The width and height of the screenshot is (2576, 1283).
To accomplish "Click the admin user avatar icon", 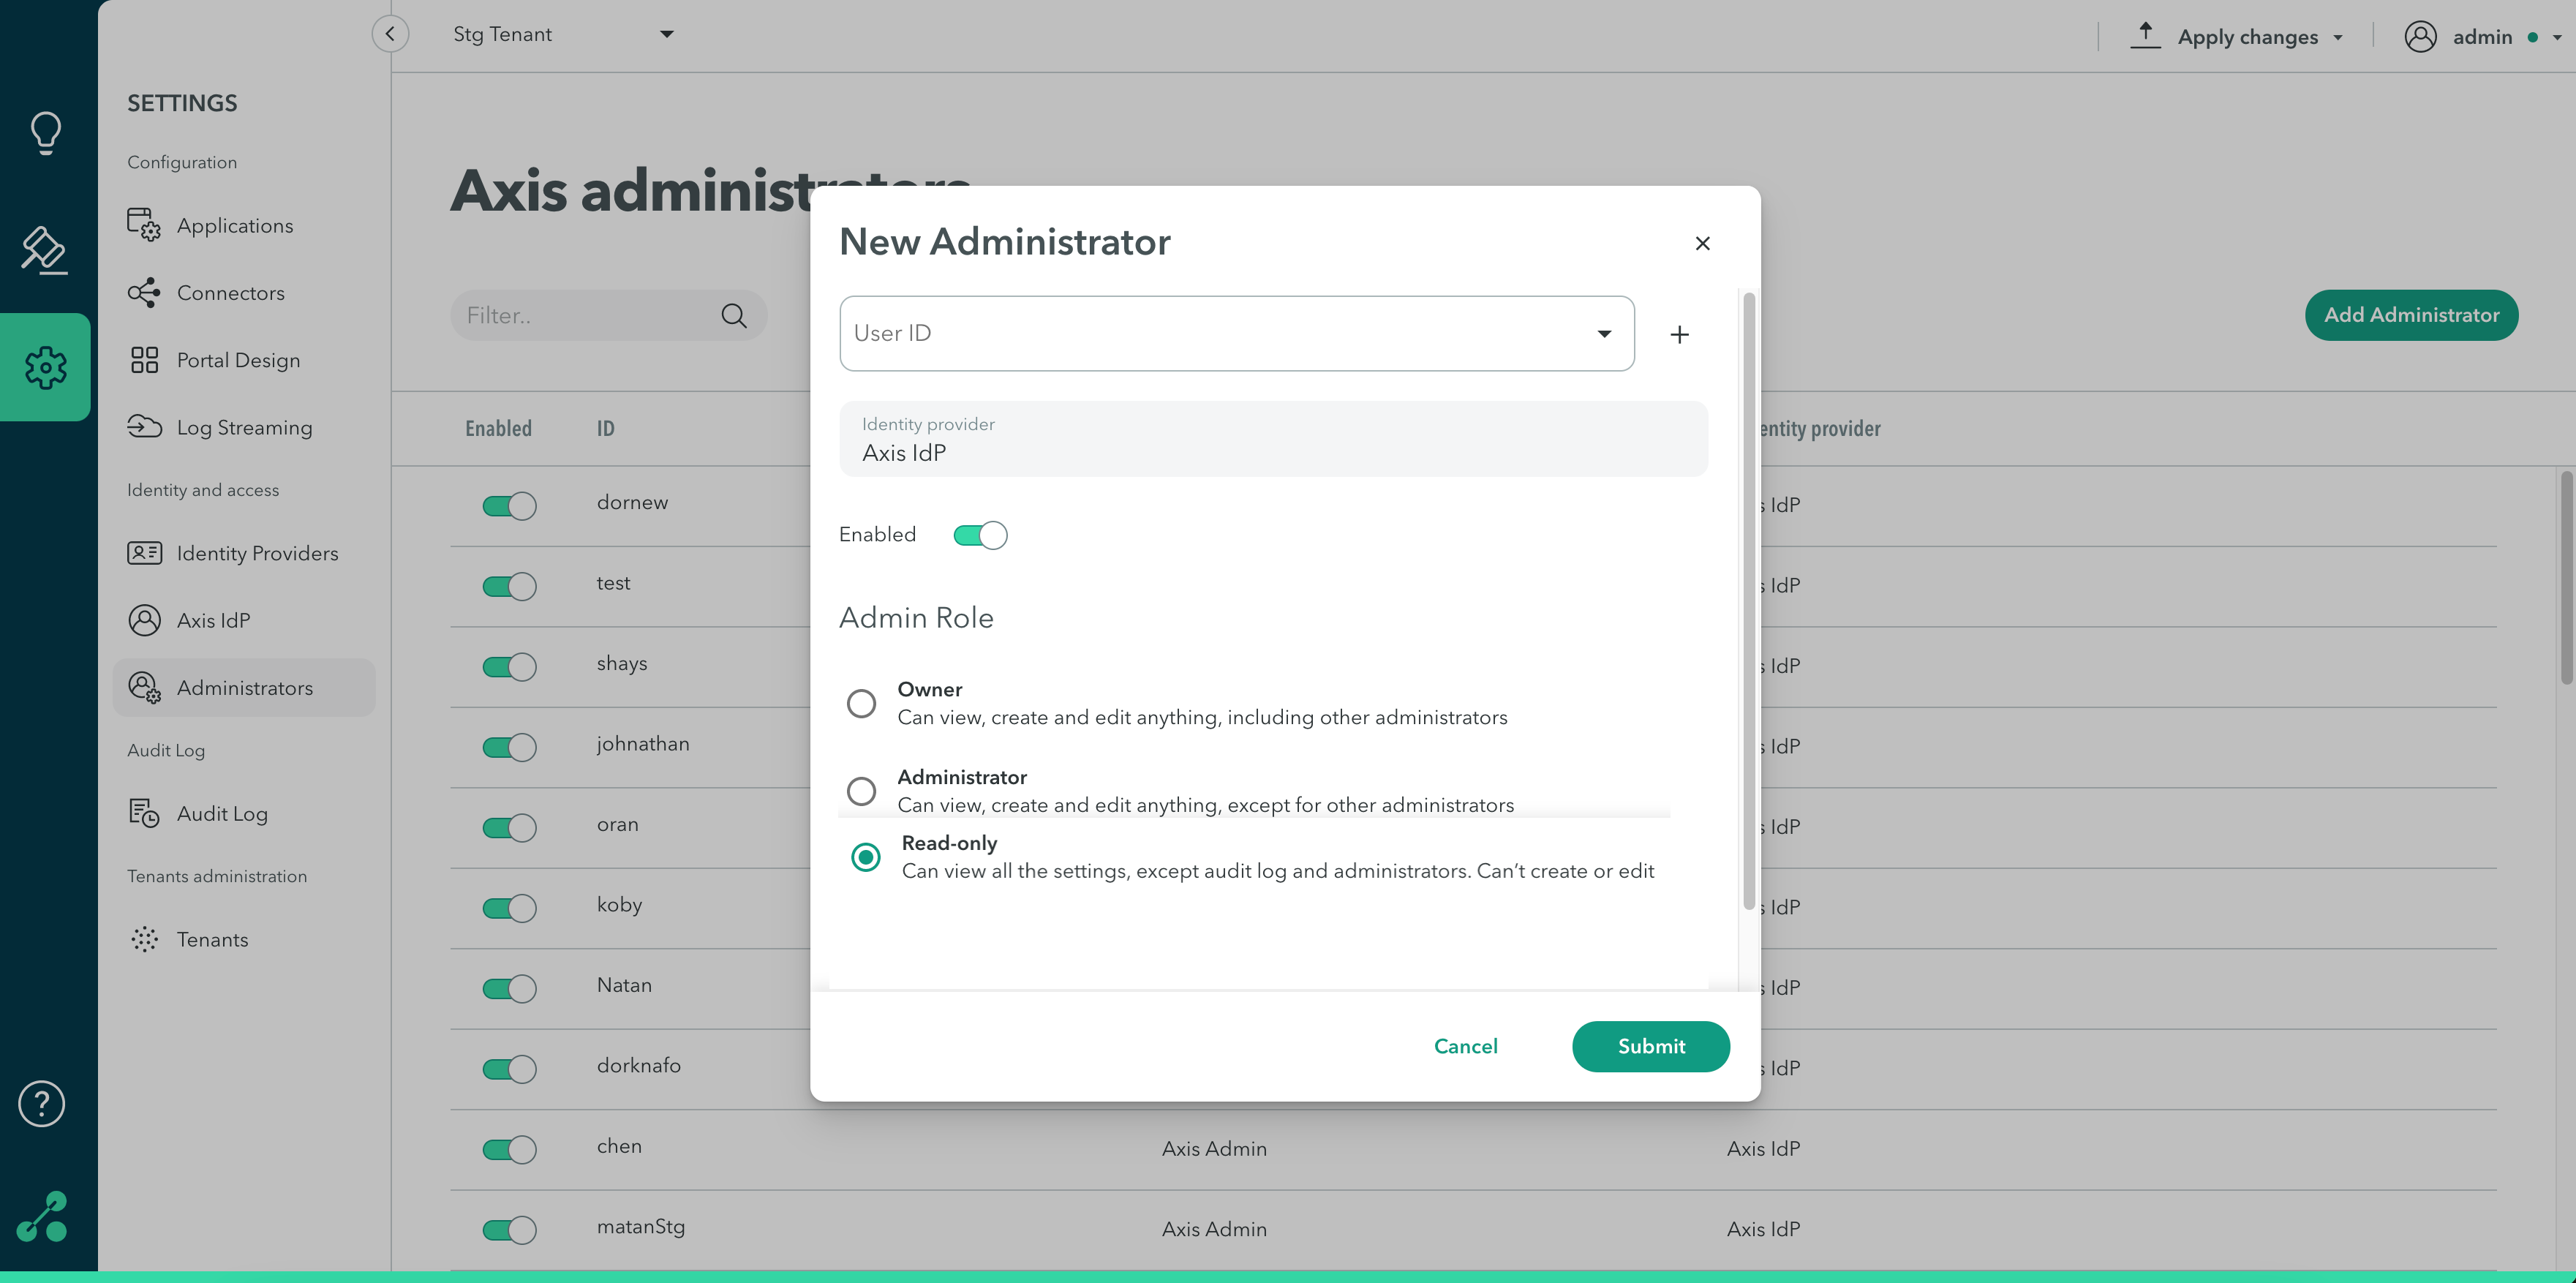I will click(x=2420, y=37).
